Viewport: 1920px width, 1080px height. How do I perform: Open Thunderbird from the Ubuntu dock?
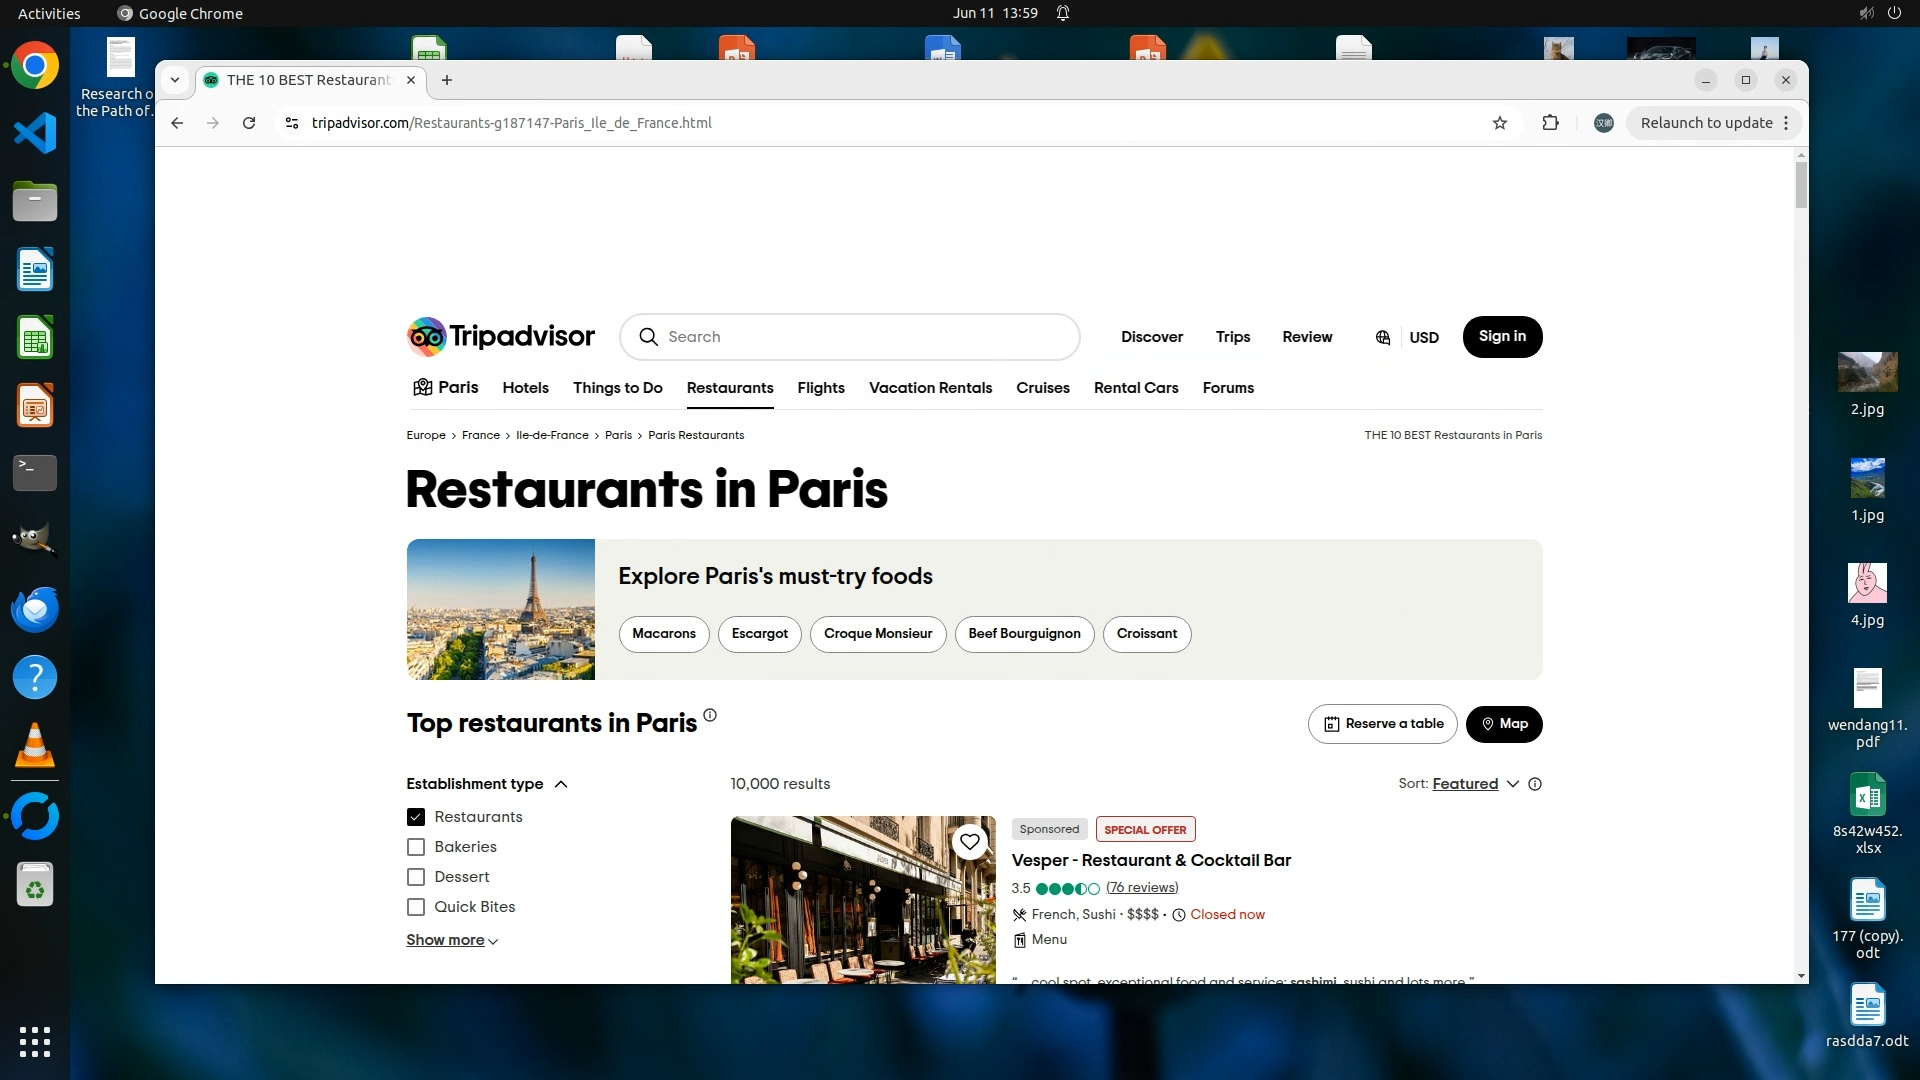point(35,609)
